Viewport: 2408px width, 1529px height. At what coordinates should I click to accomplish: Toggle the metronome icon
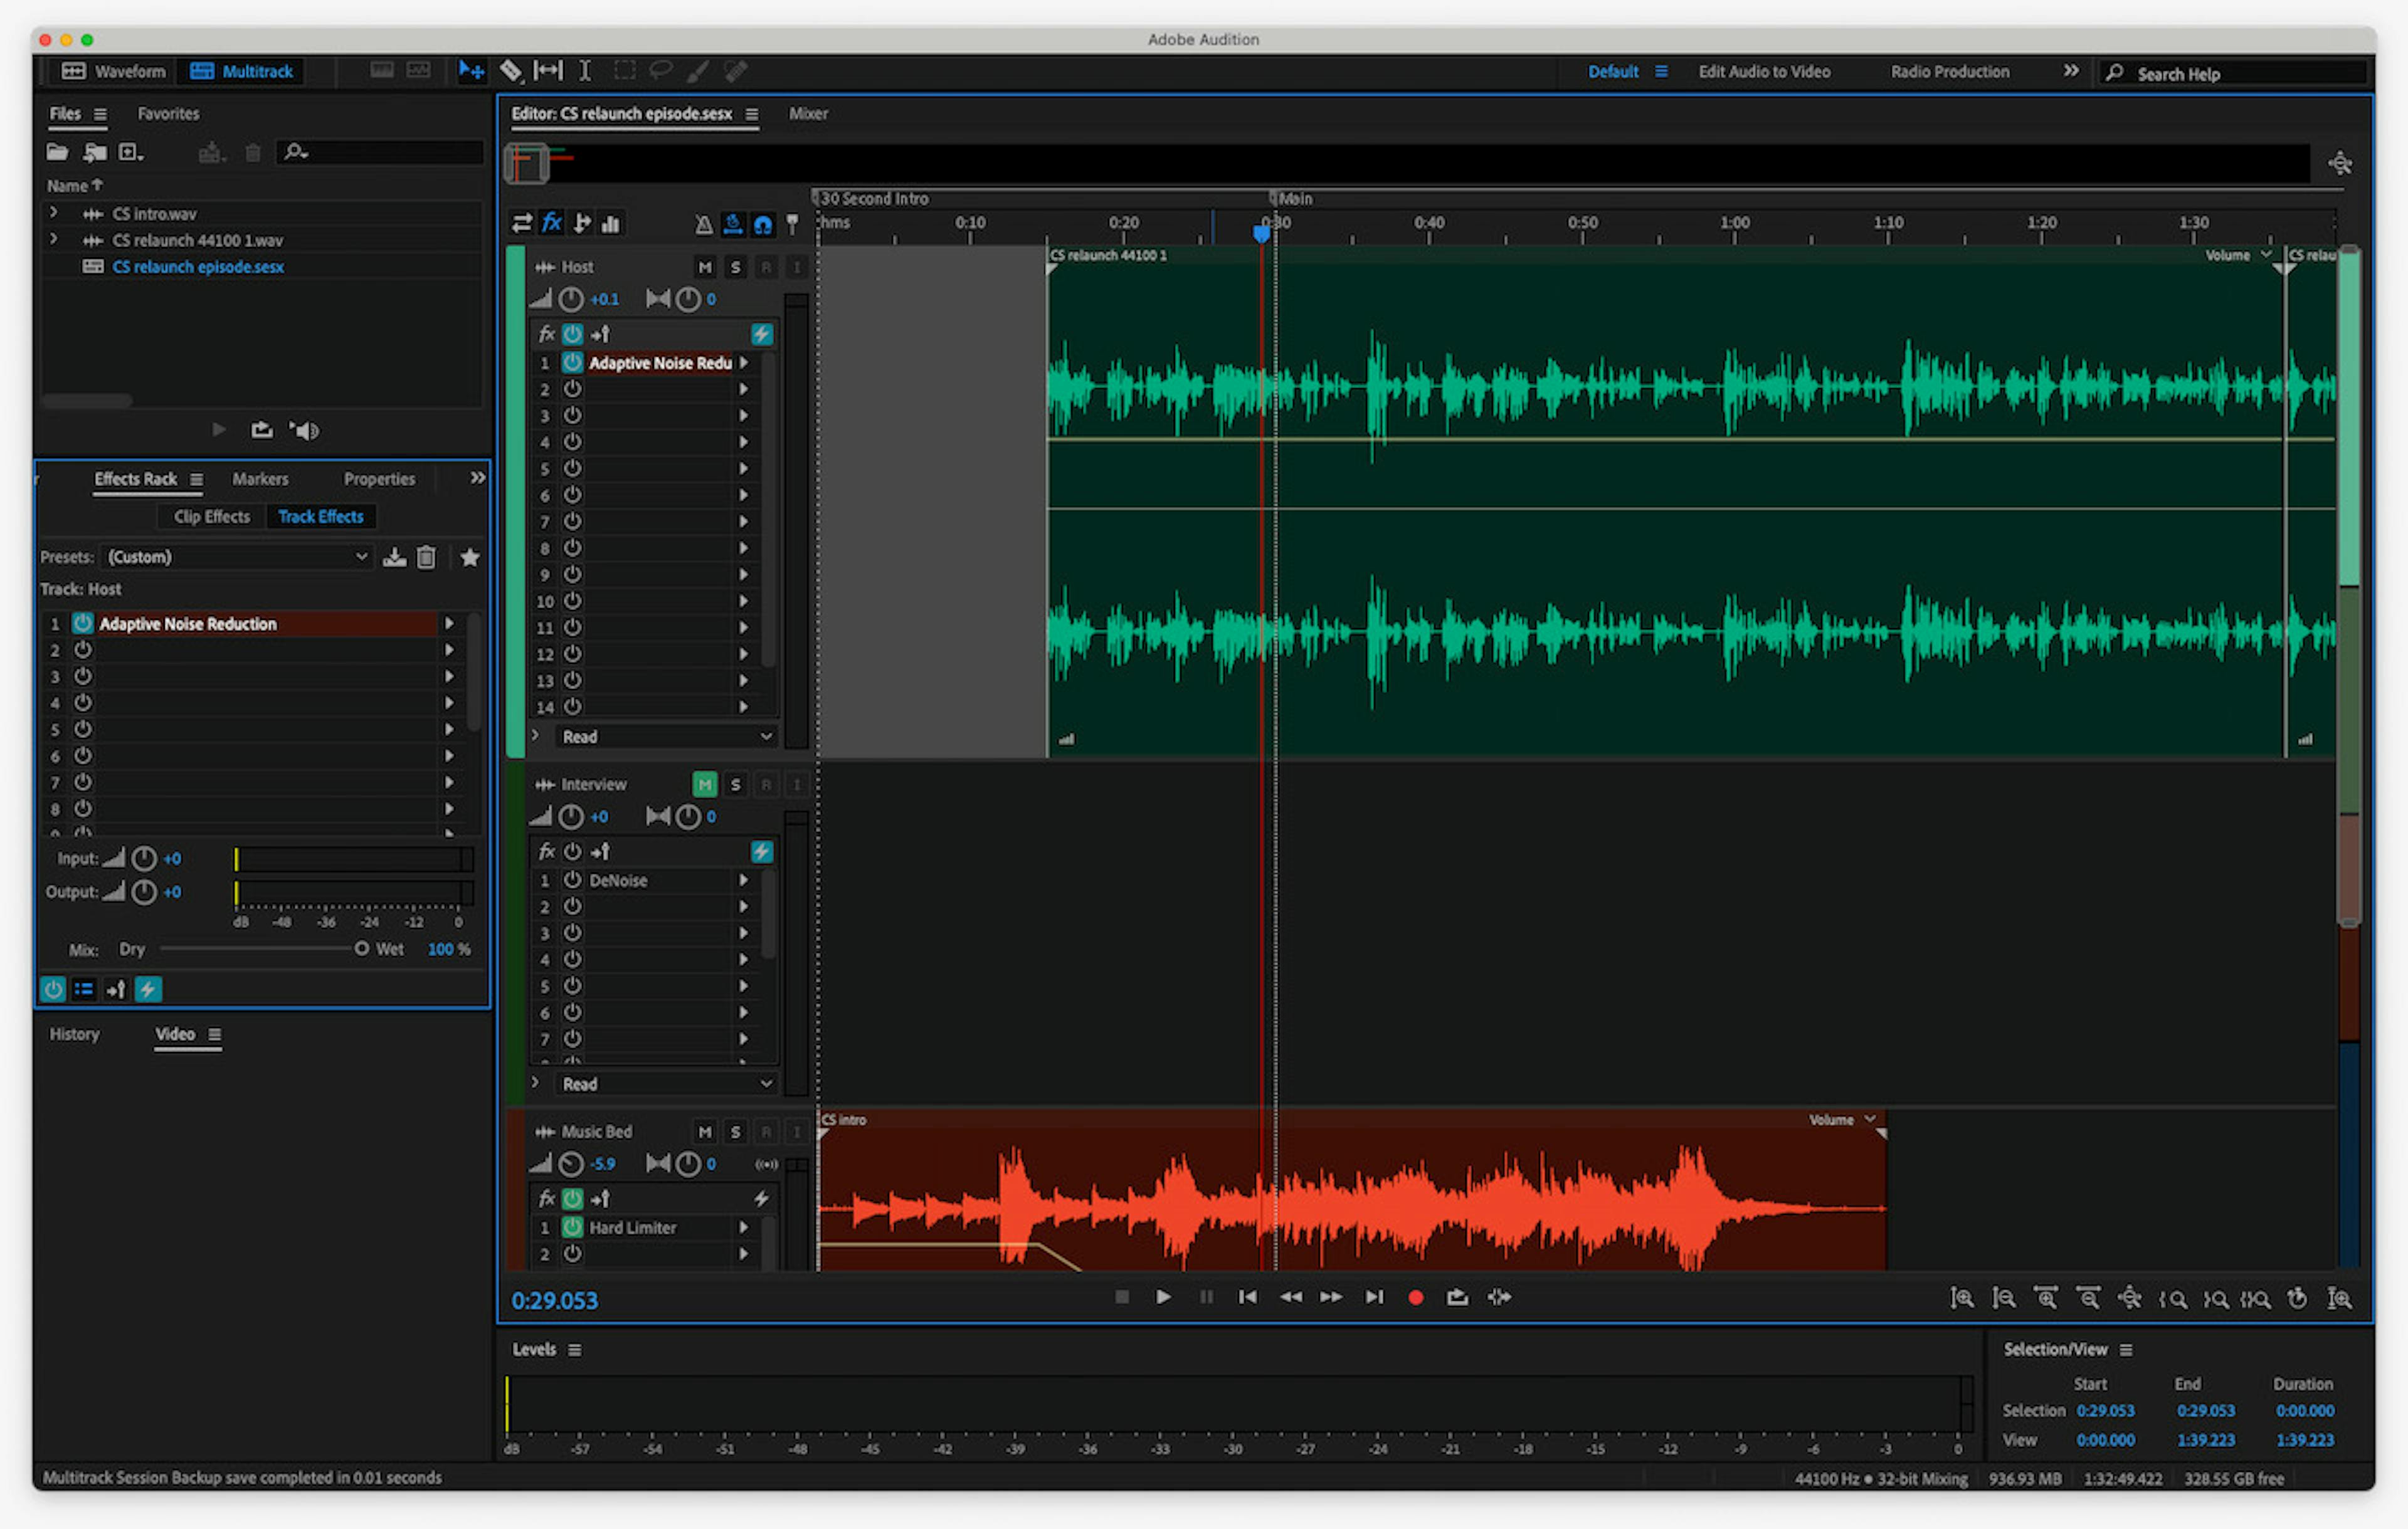pos(704,225)
